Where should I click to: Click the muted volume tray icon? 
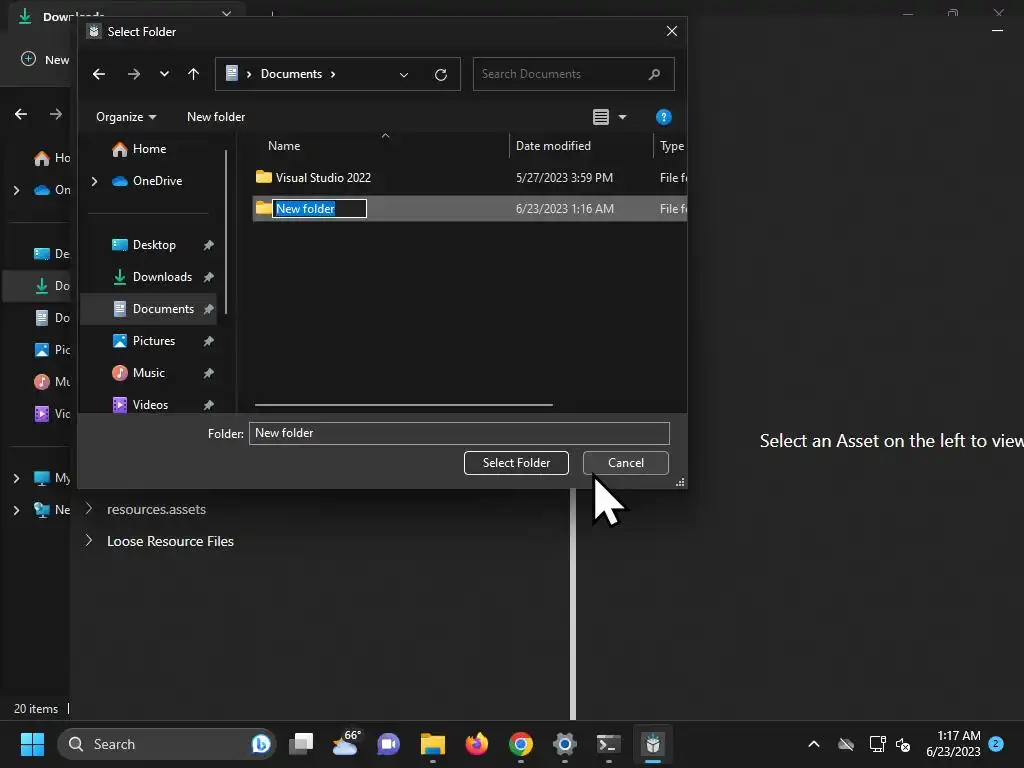903,744
